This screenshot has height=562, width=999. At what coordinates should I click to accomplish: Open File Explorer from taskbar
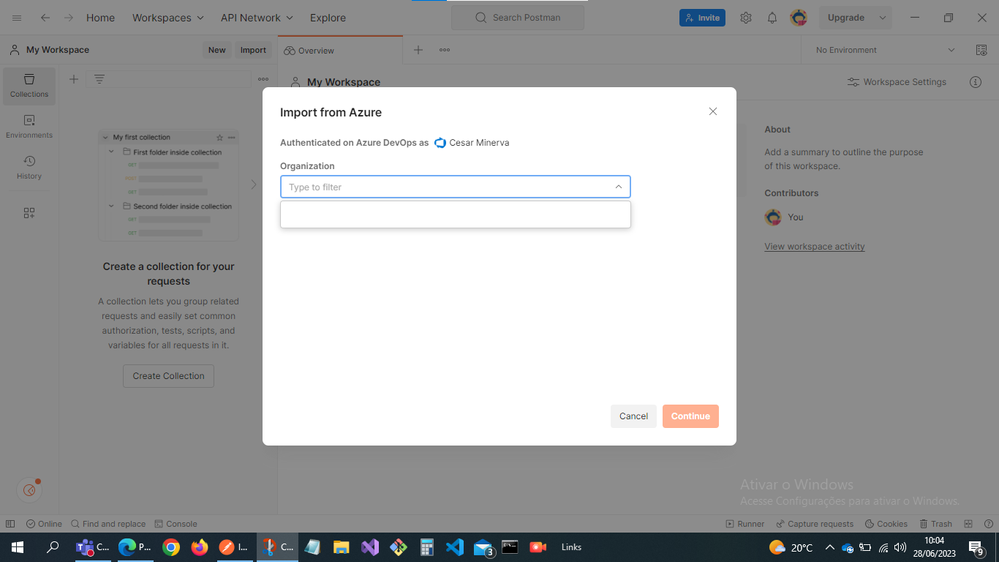tap(341, 547)
